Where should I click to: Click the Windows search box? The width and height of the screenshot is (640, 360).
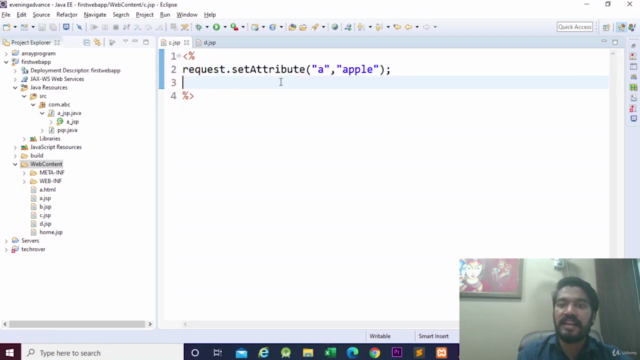[x=102, y=353]
